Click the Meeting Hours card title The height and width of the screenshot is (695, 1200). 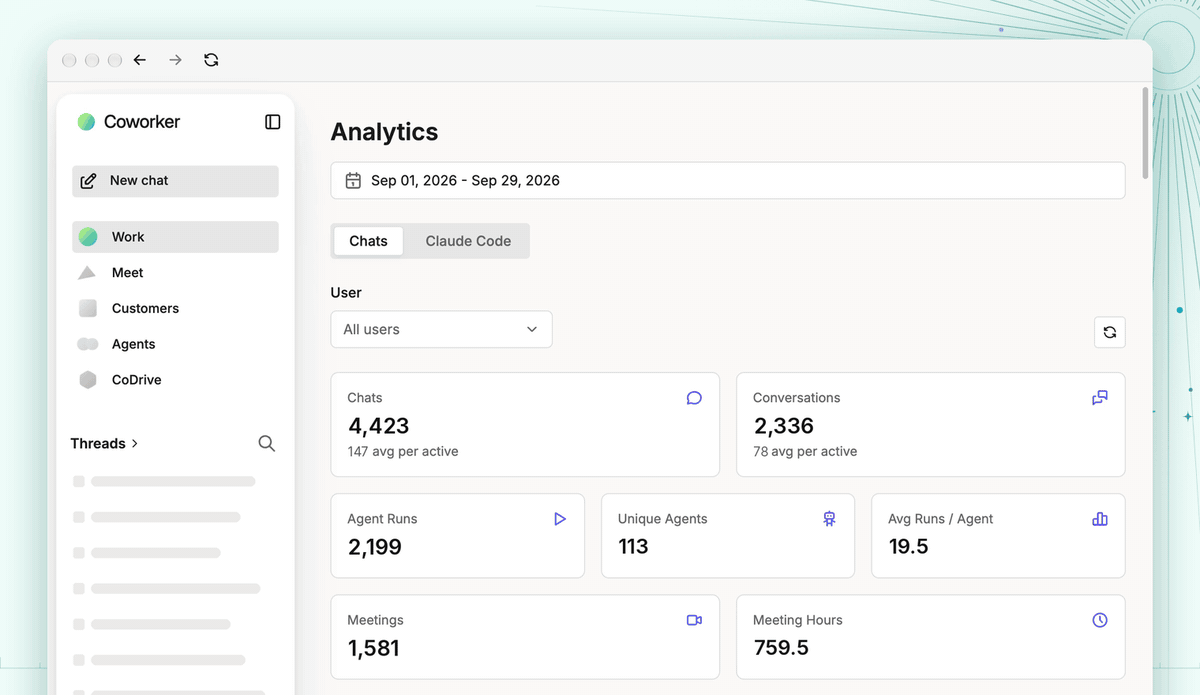pos(798,620)
